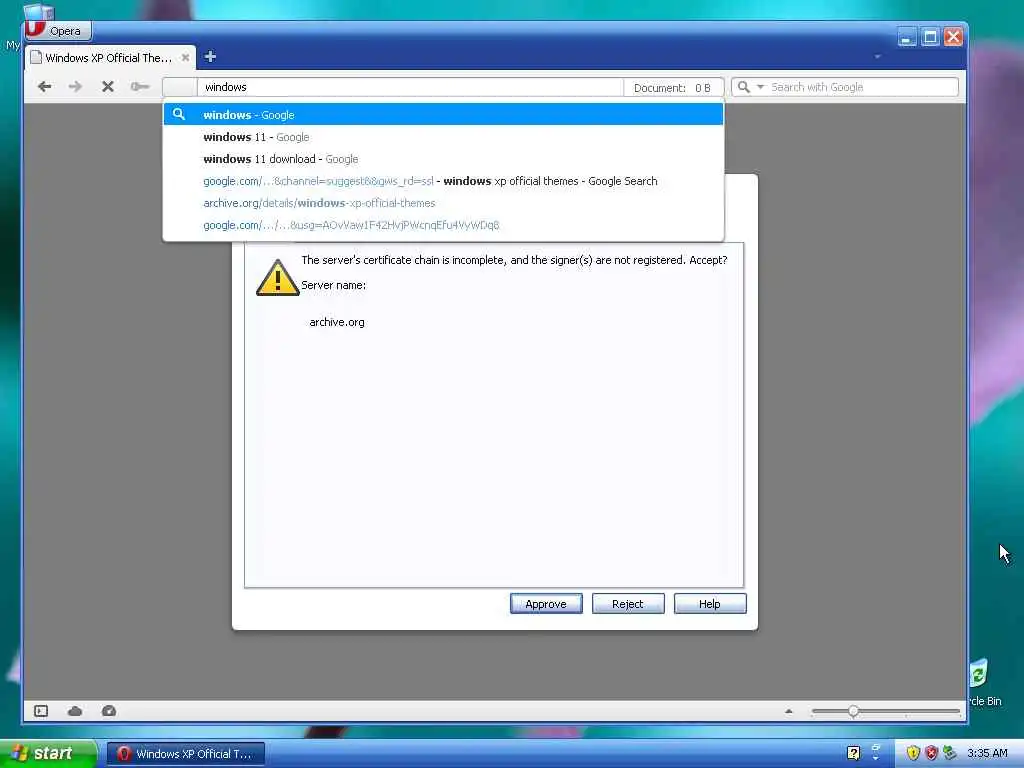
Task: Click the Document: 0 B progress field
Action: [673, 88]
